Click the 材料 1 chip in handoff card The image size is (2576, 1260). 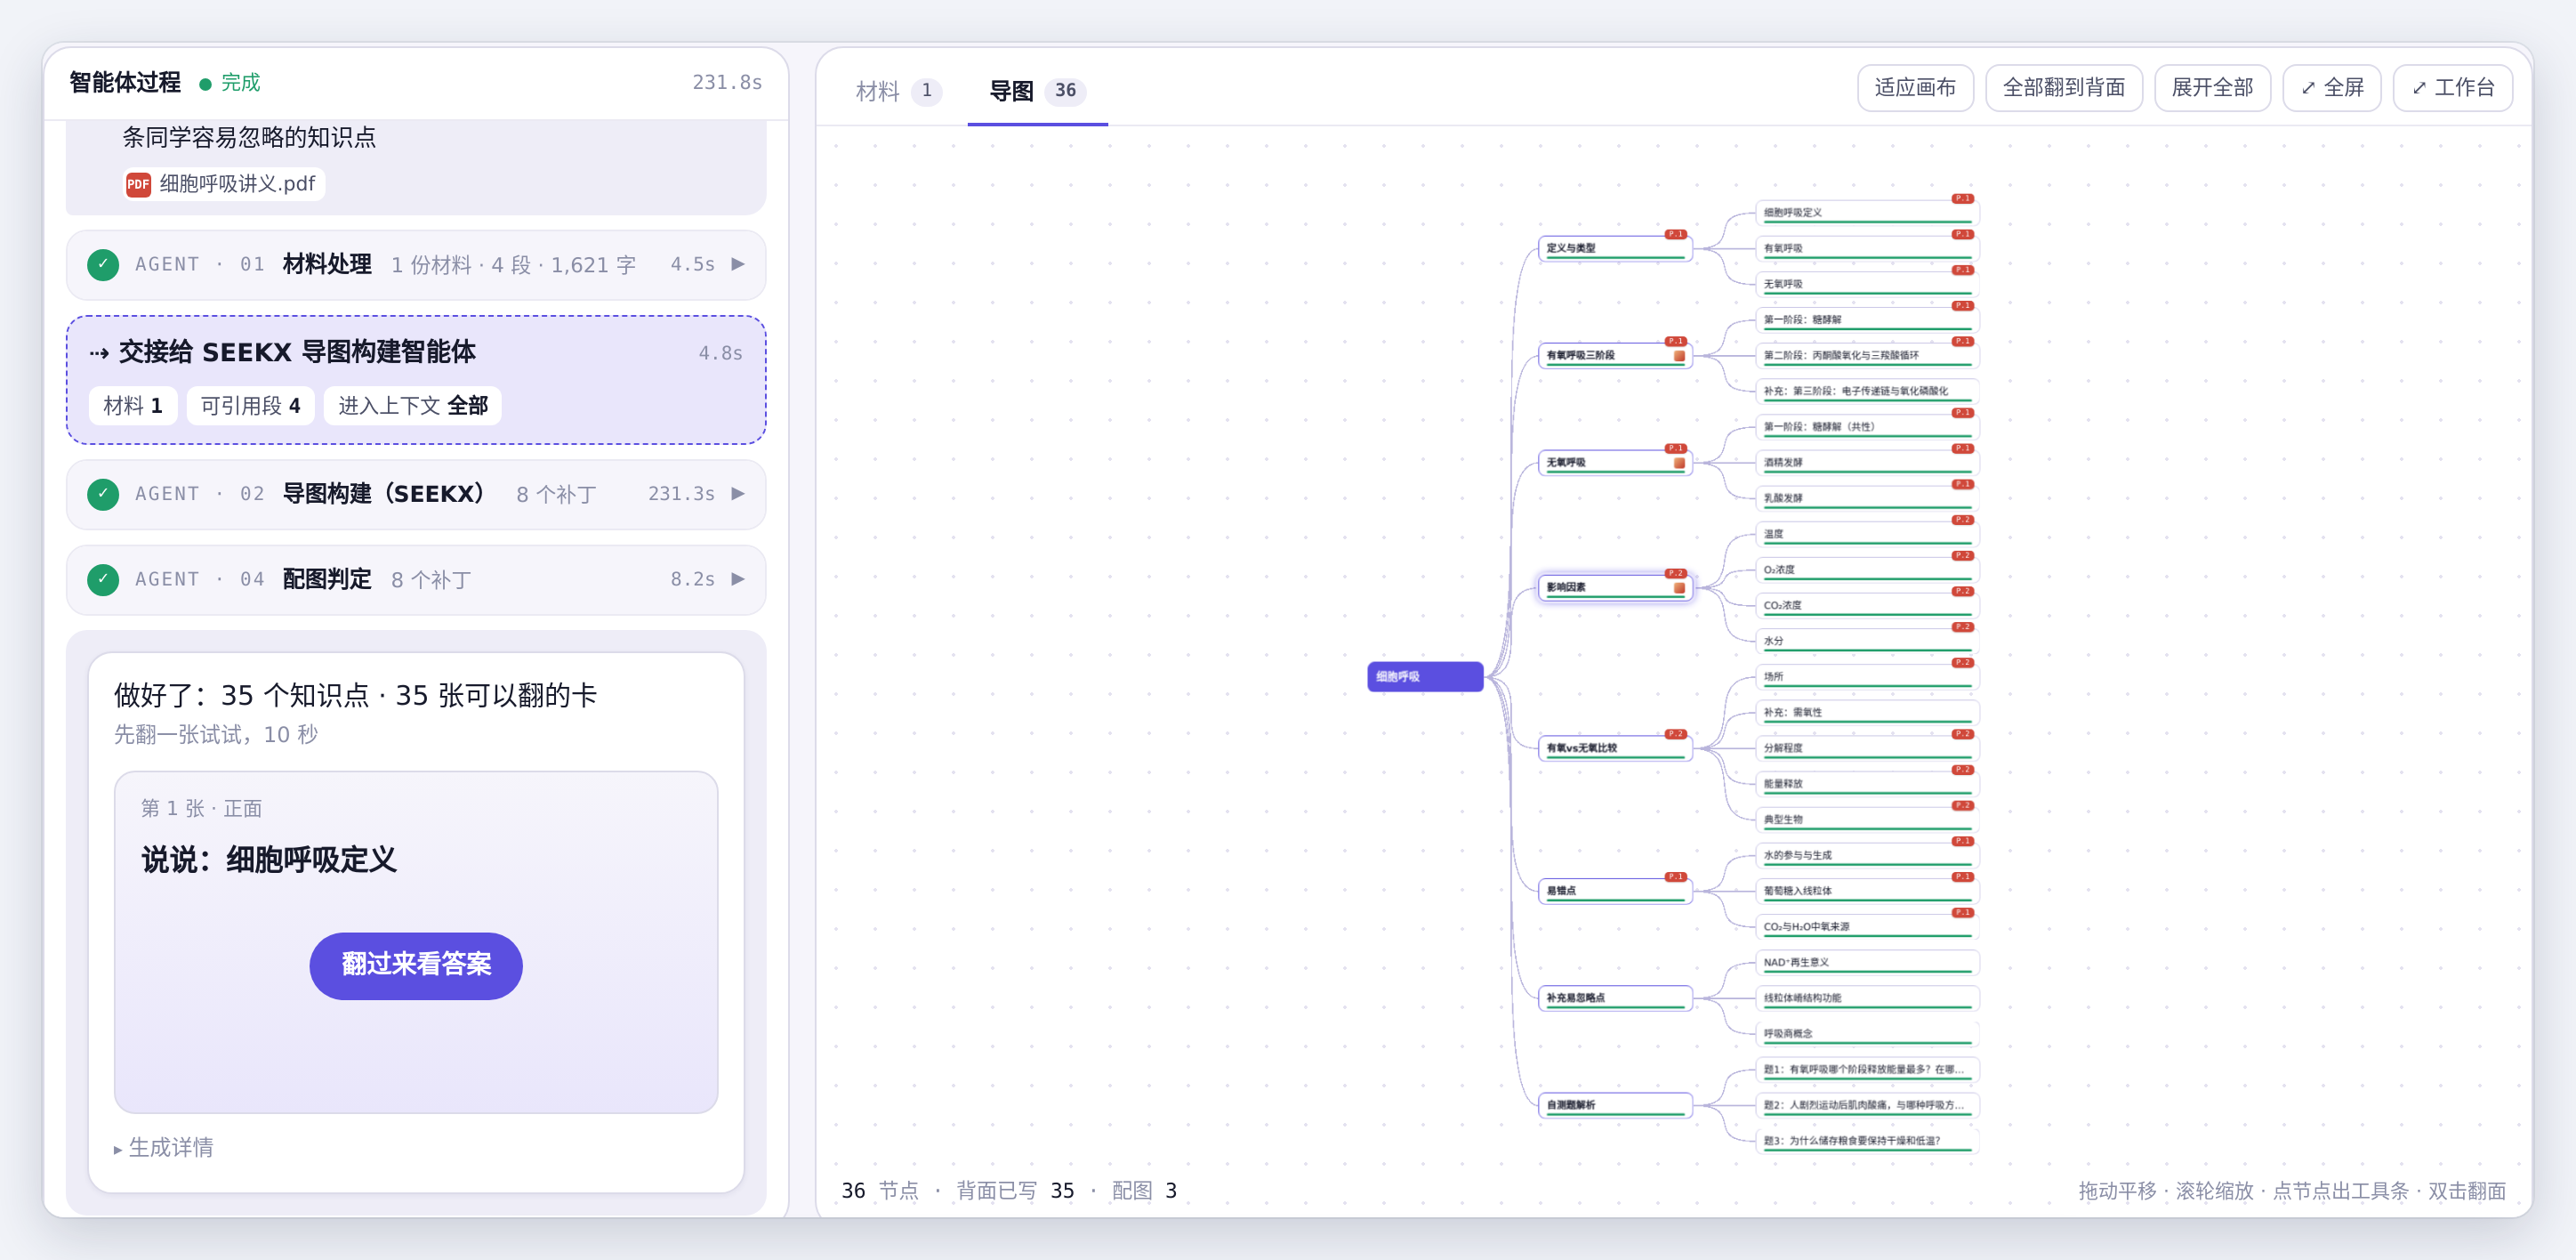pyautogui.click(x=133, y=406)
